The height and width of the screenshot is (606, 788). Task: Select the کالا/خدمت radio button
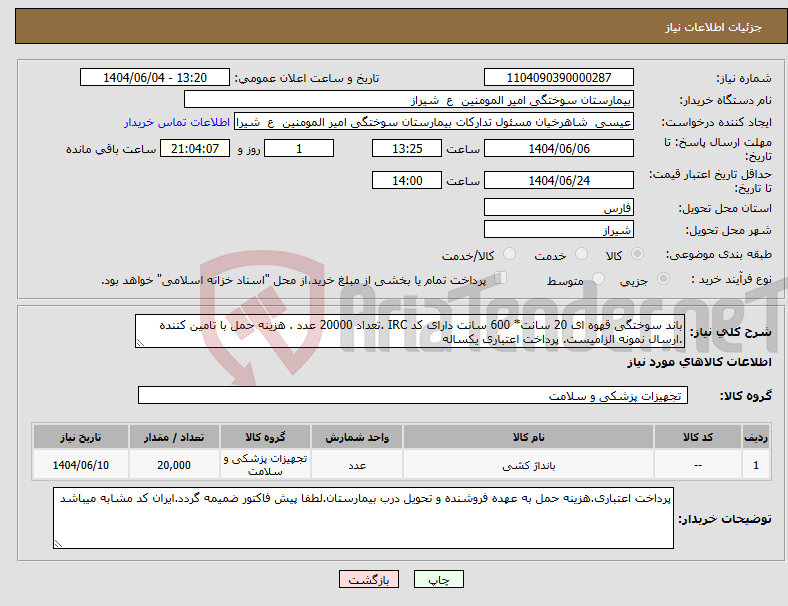pos(510,254)
